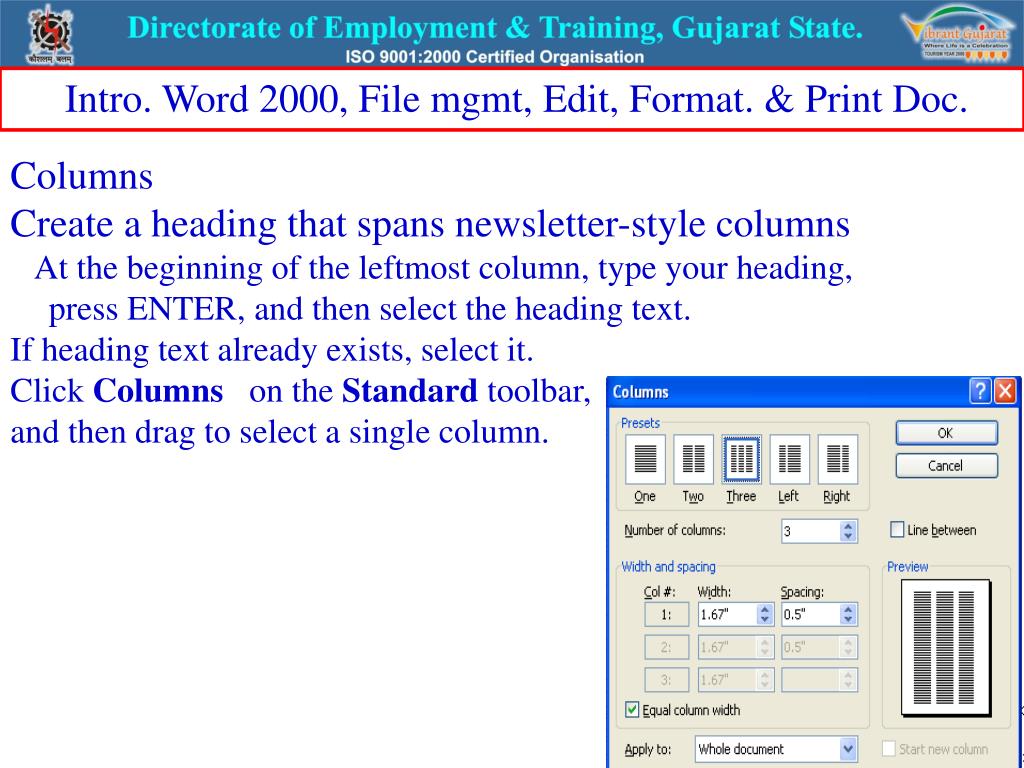Screen dimensions: 1024x768
Task: Click 'ISO 9001:2000 Certified Organisation' text
Action: pos(494,57)
